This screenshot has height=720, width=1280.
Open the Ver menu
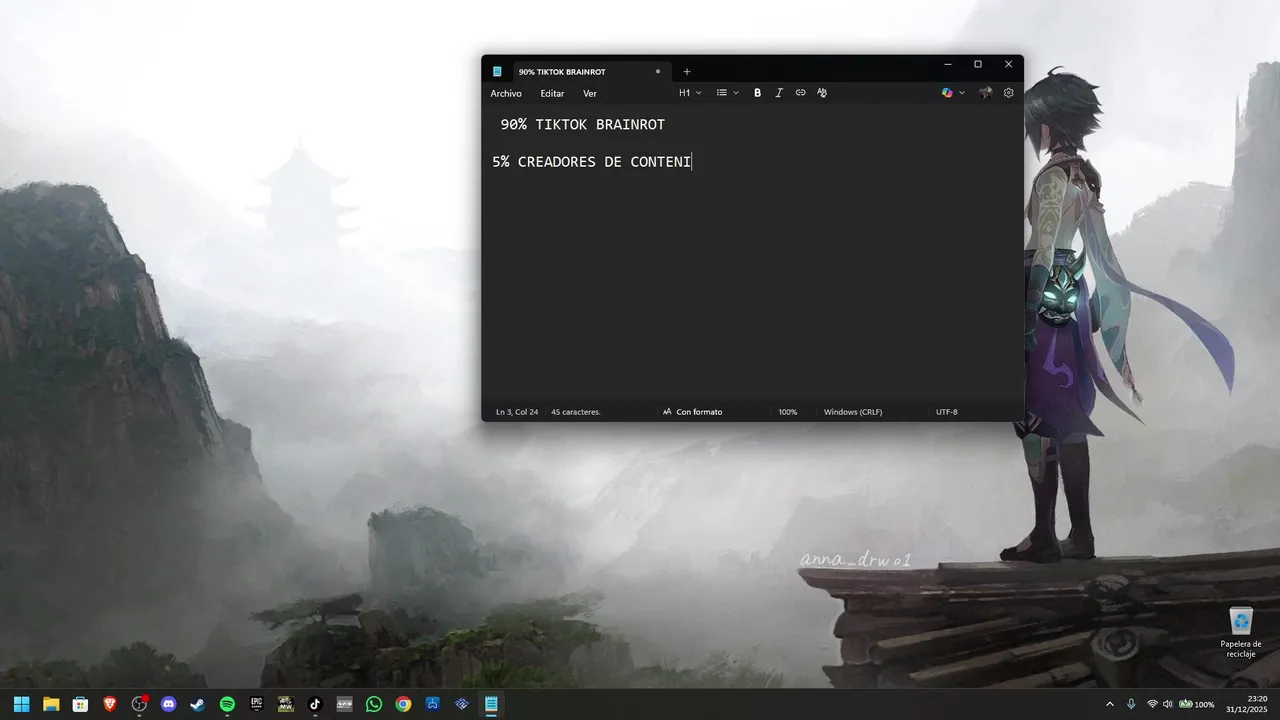590,93
